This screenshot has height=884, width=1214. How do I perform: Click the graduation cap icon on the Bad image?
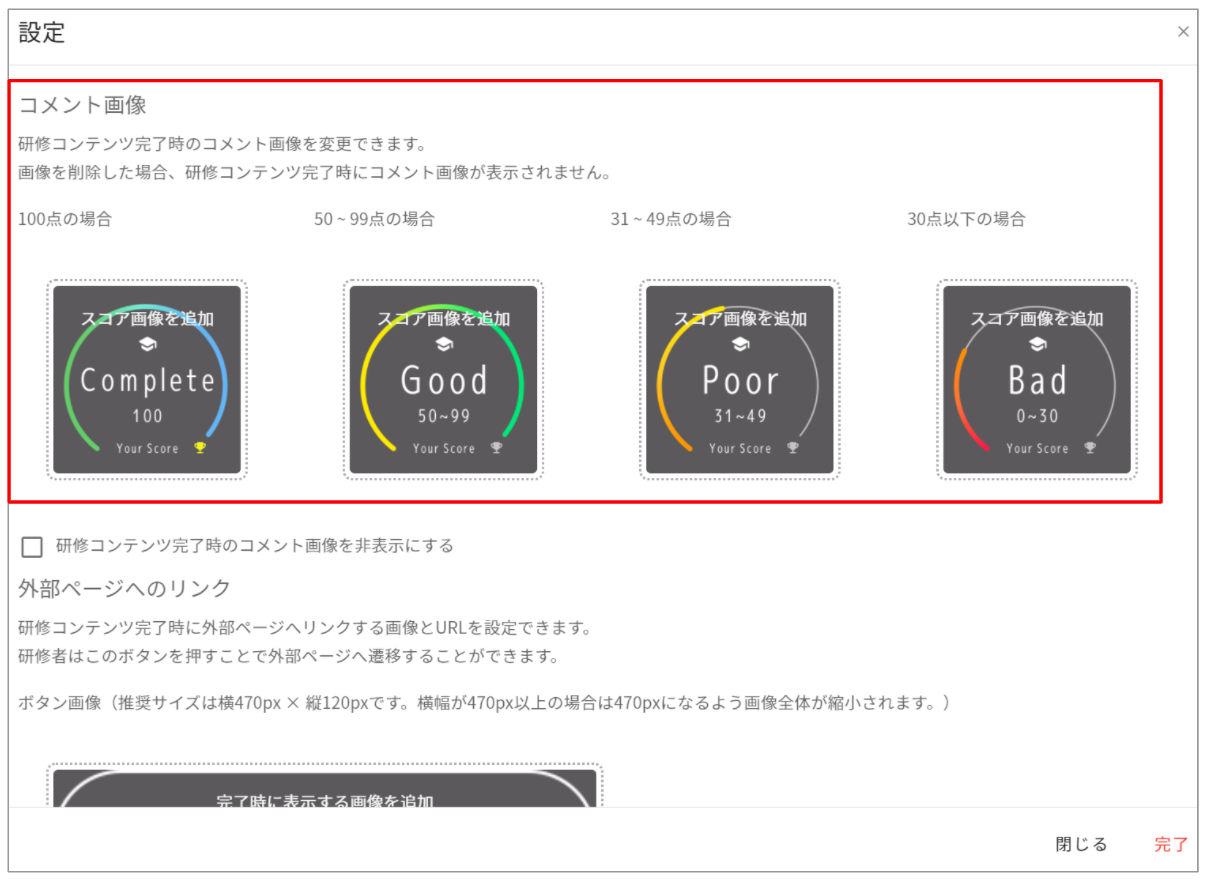[1038, 344]
